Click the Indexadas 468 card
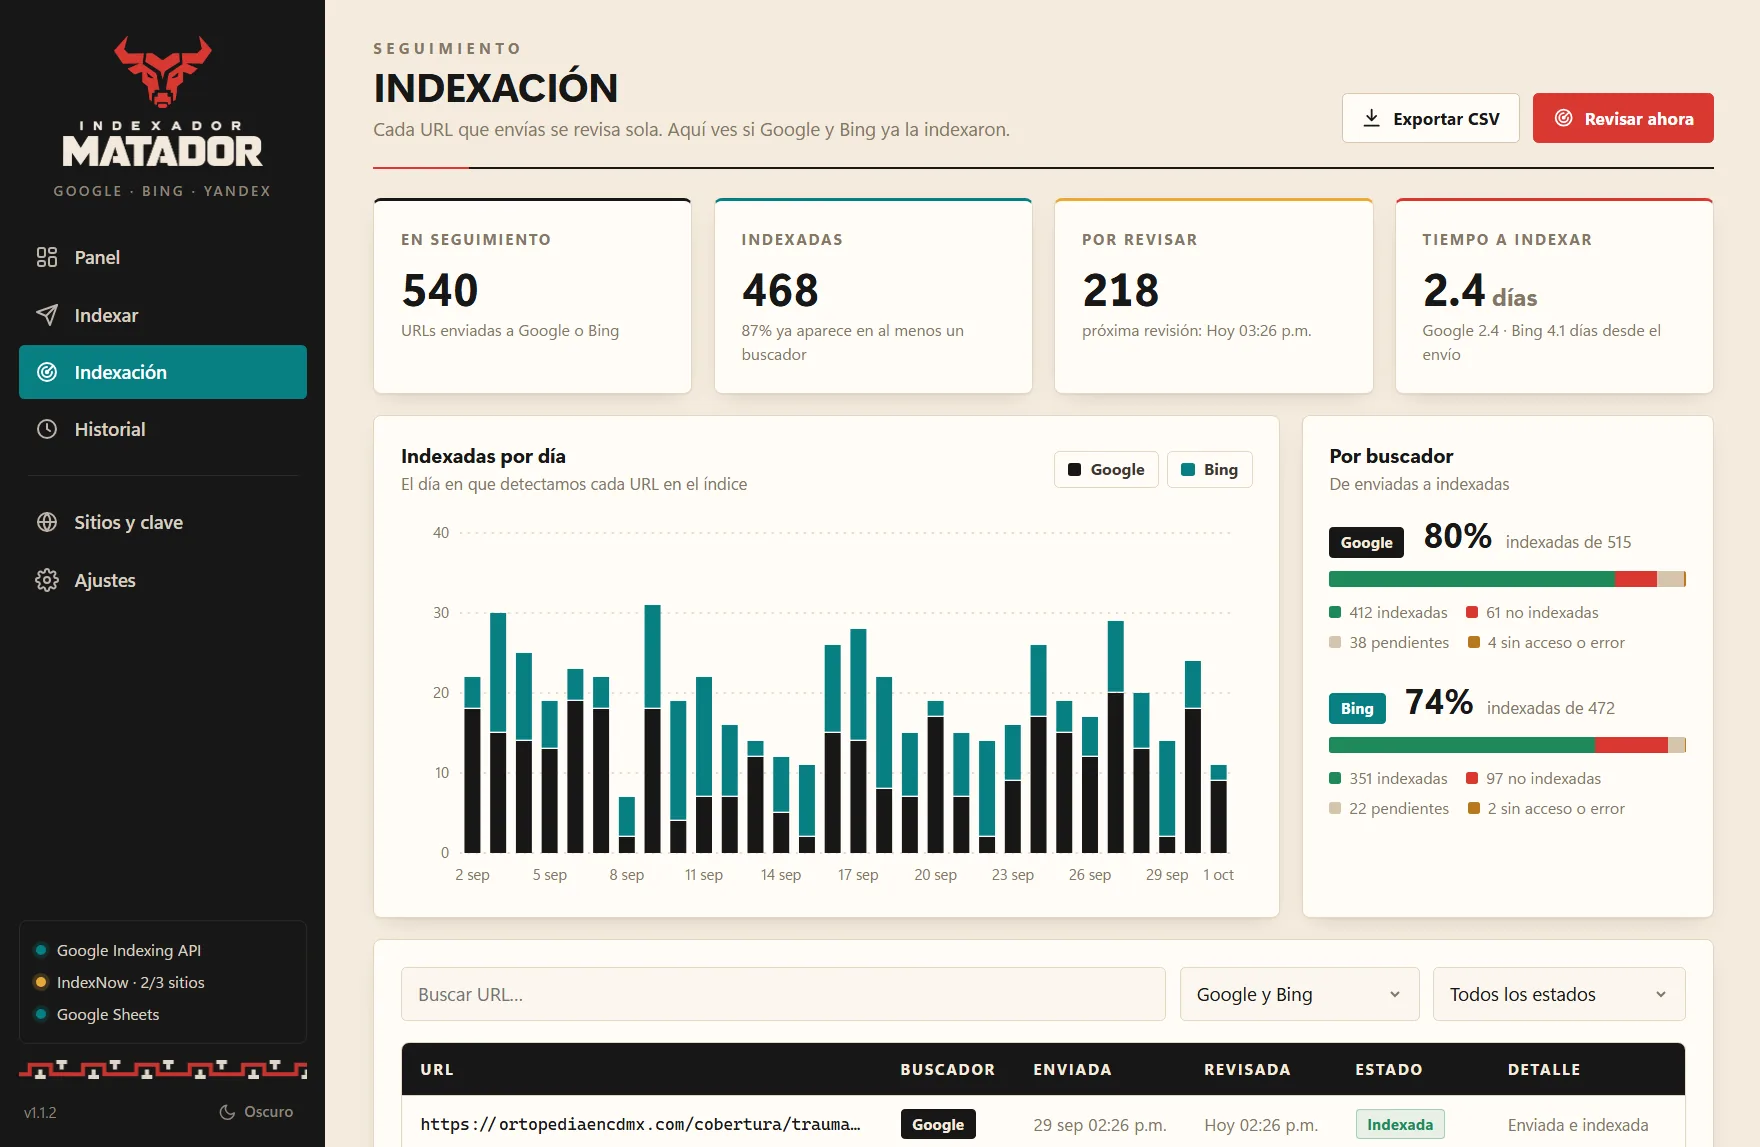Screen dimensions: 1760x1147 [x=873, y=296]
